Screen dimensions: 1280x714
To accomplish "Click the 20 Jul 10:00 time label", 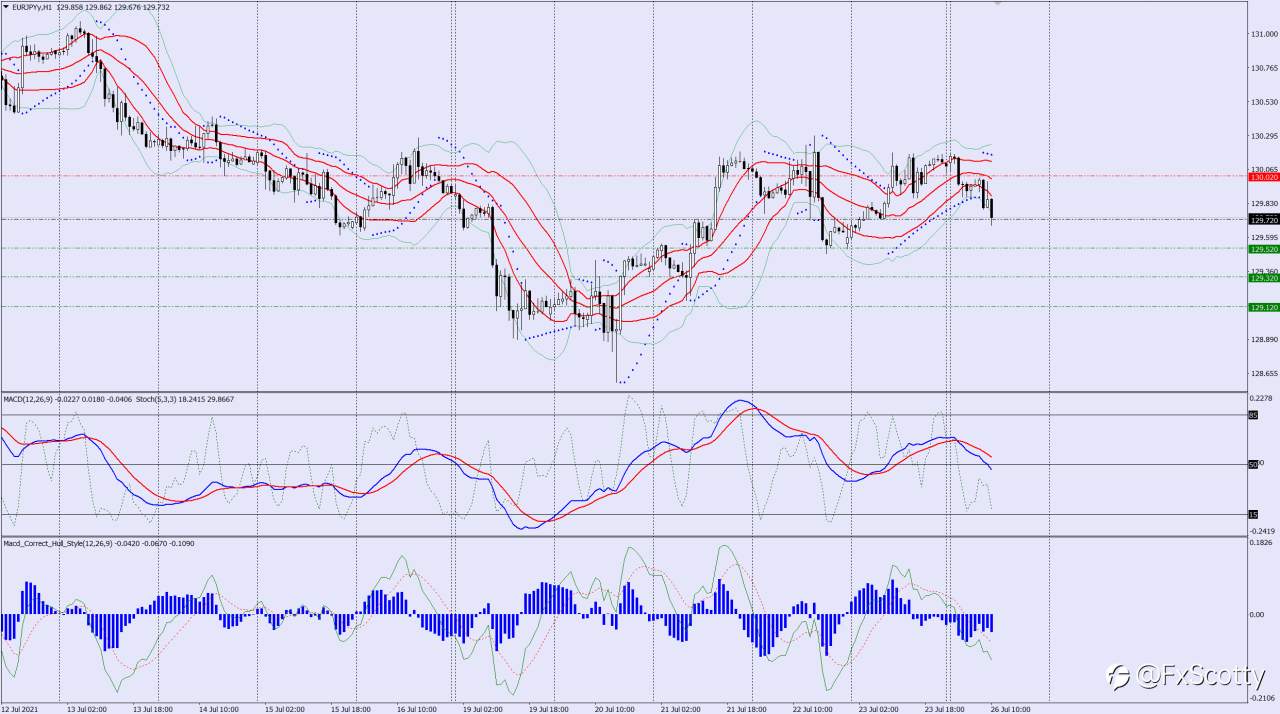I will point(615,708).
